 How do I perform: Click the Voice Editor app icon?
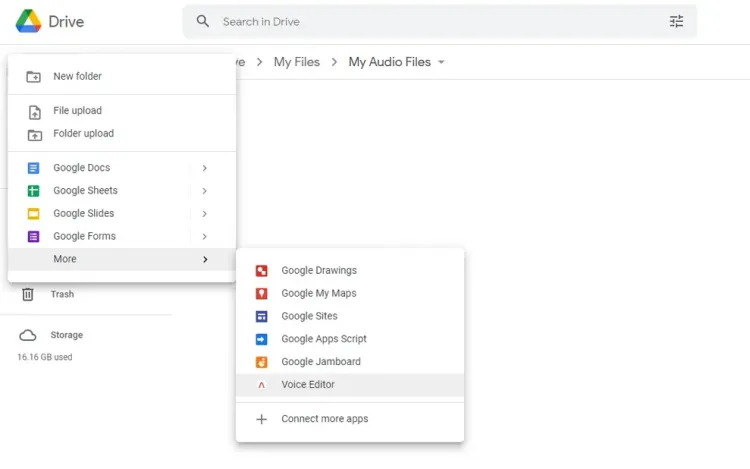tap(262, 385)
